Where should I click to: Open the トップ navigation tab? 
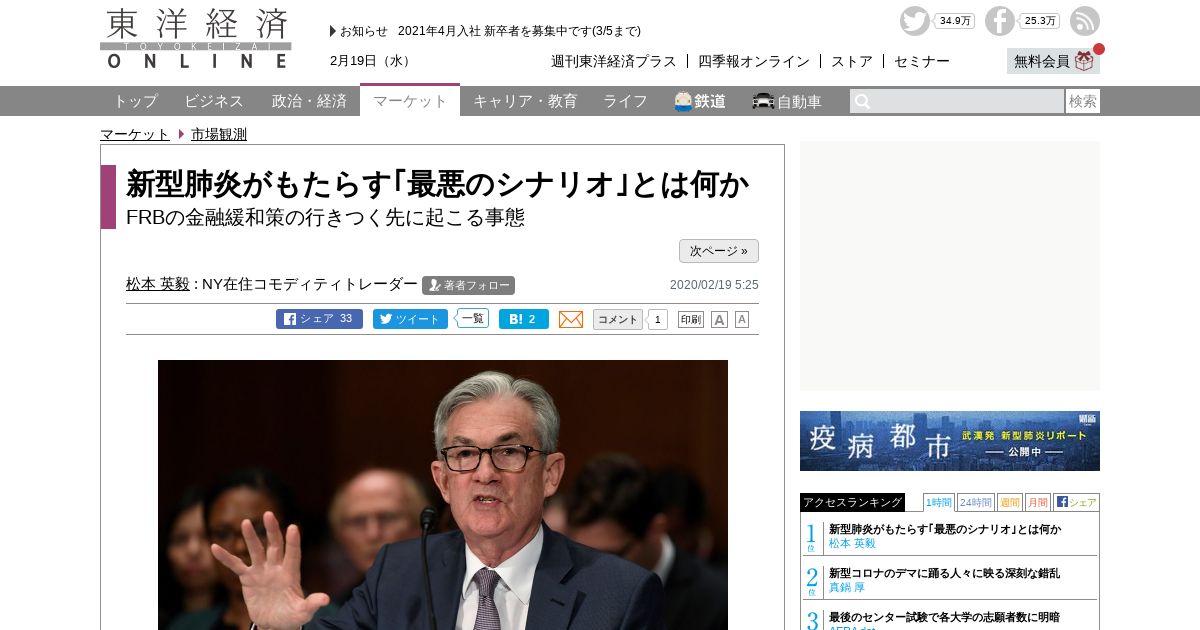tap(135, 101)
